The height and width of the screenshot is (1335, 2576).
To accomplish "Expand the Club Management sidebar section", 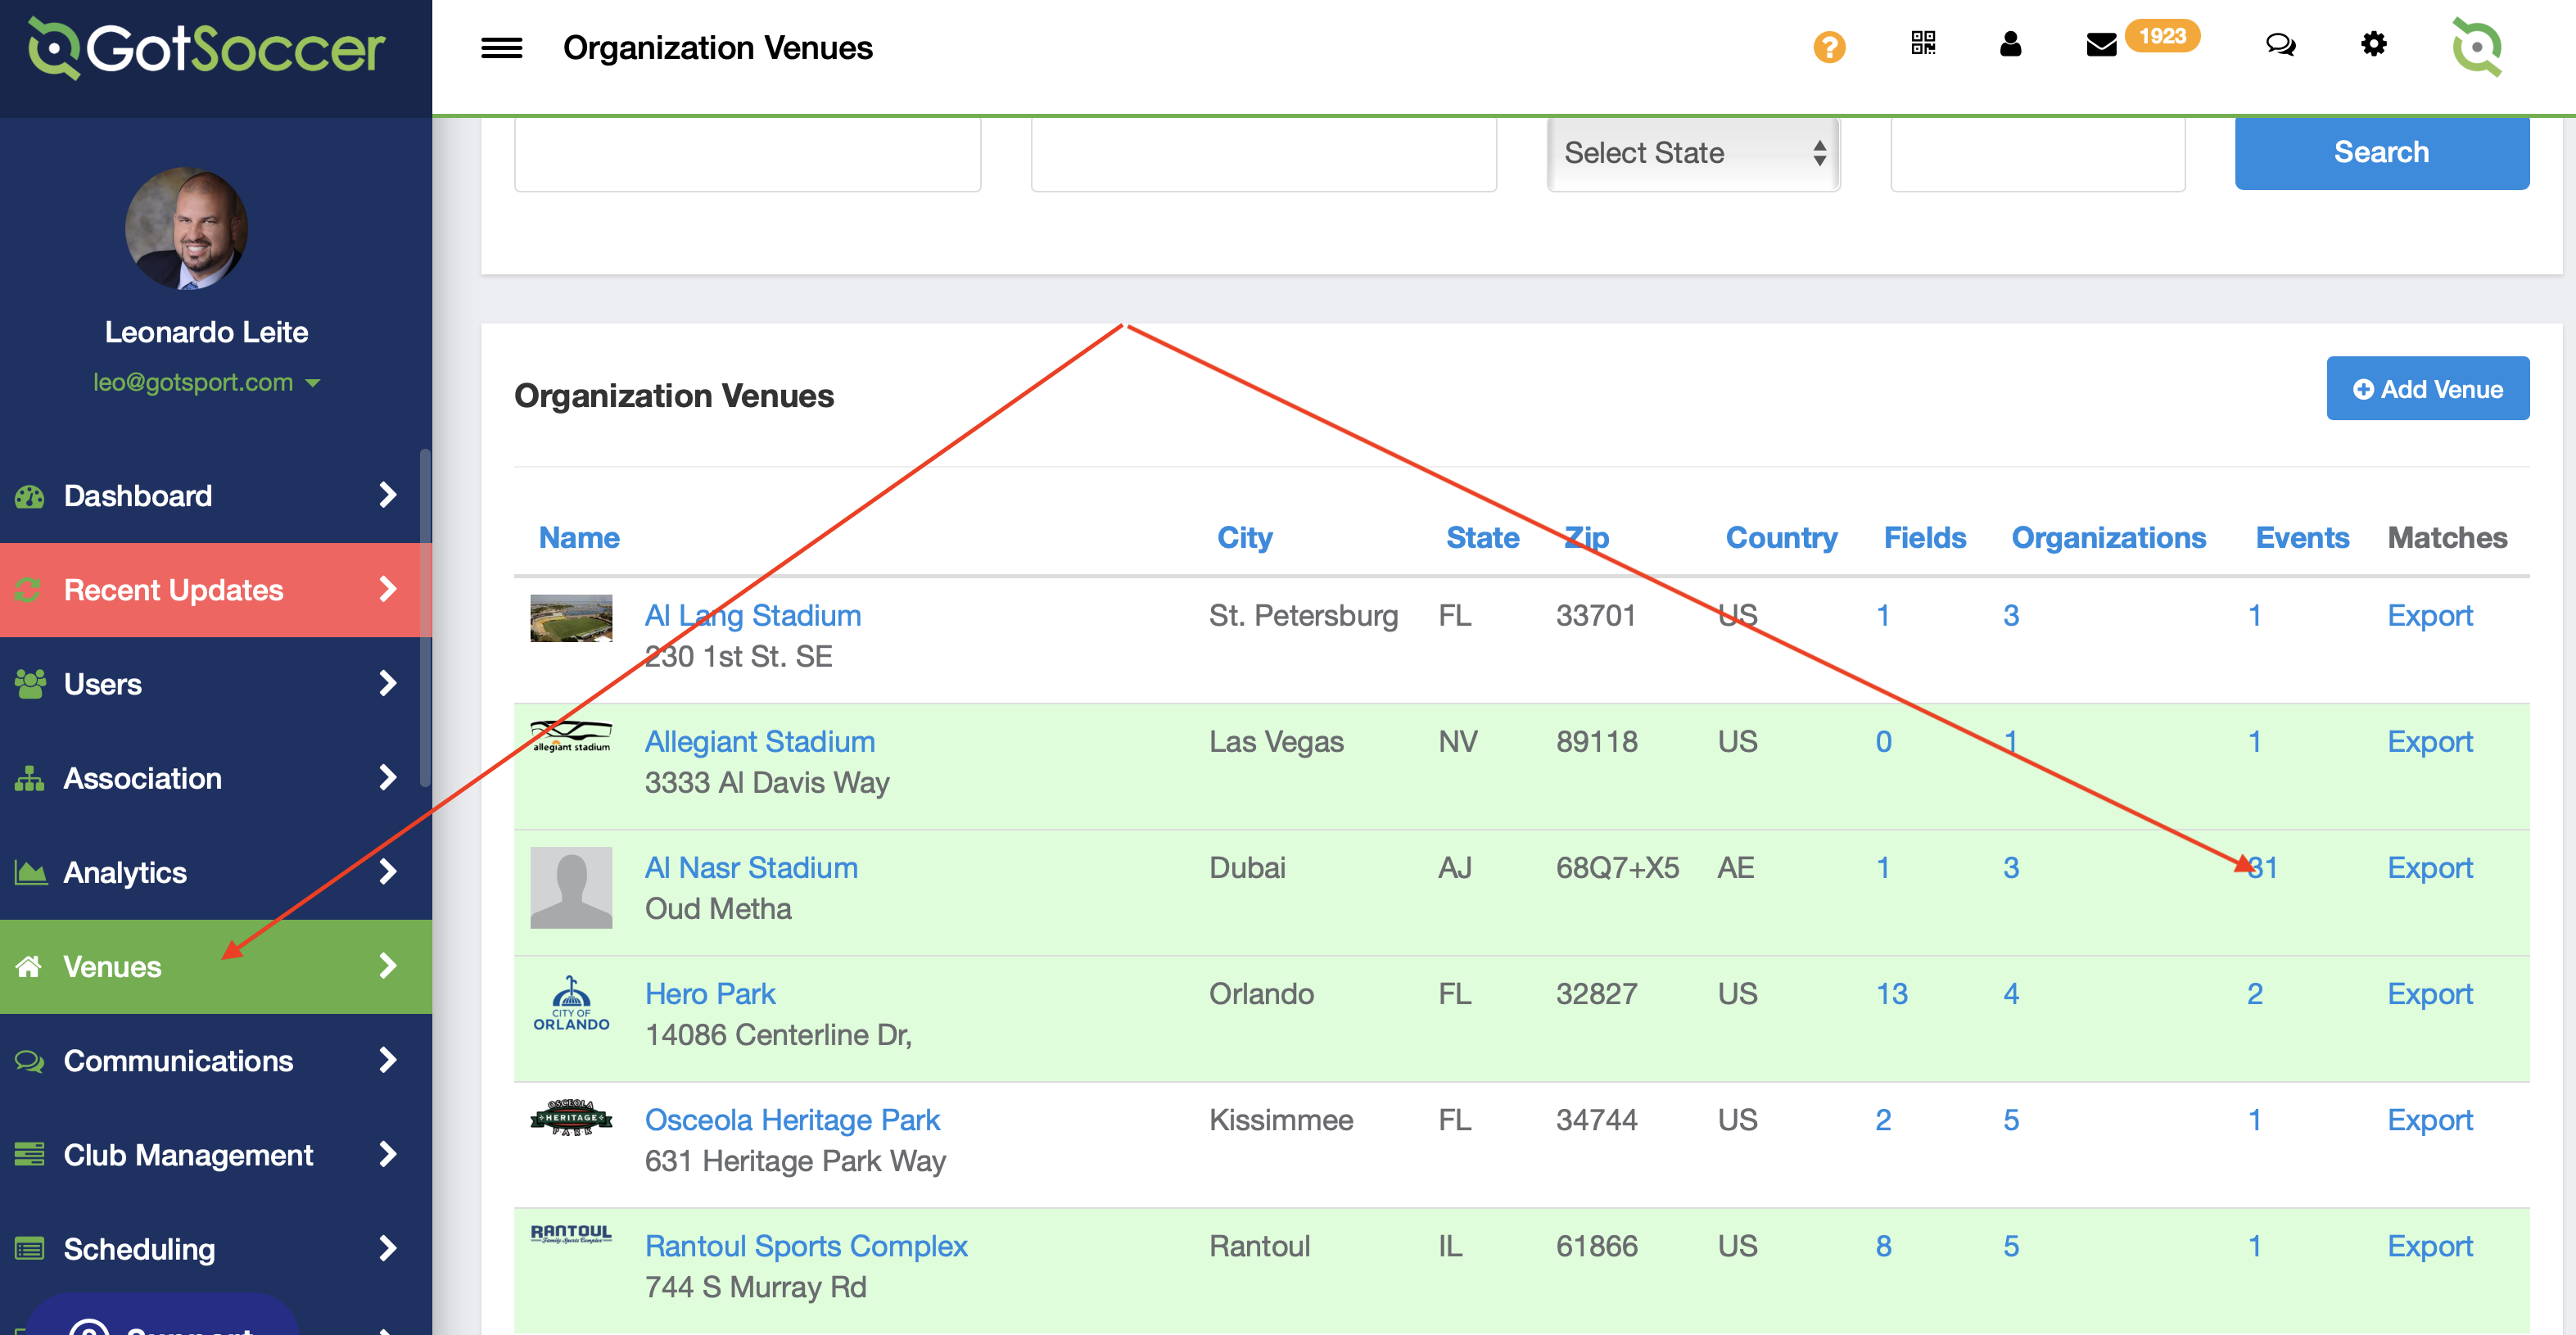I will [x=188, y=1155].
